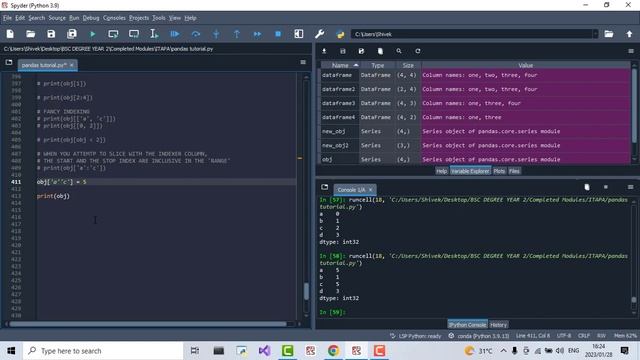
Task: Open the Search menu
Action: point(37,18)
